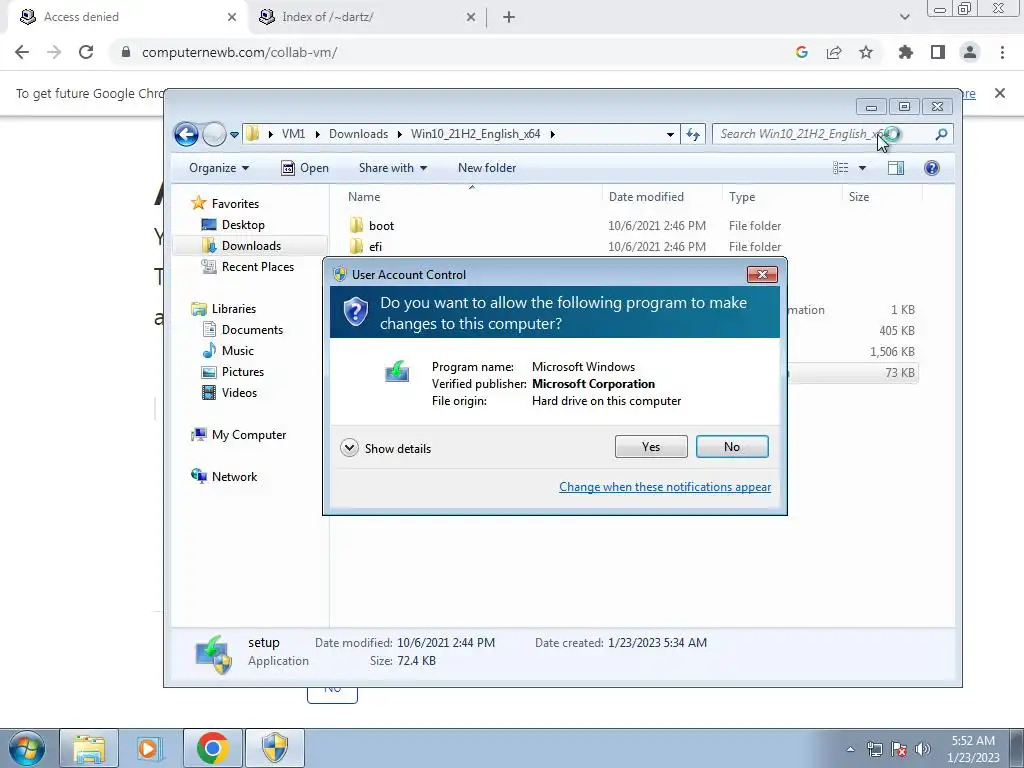Screen dimensions: 1024x768
Task: Toggle the preview pane
Action: 896,168
